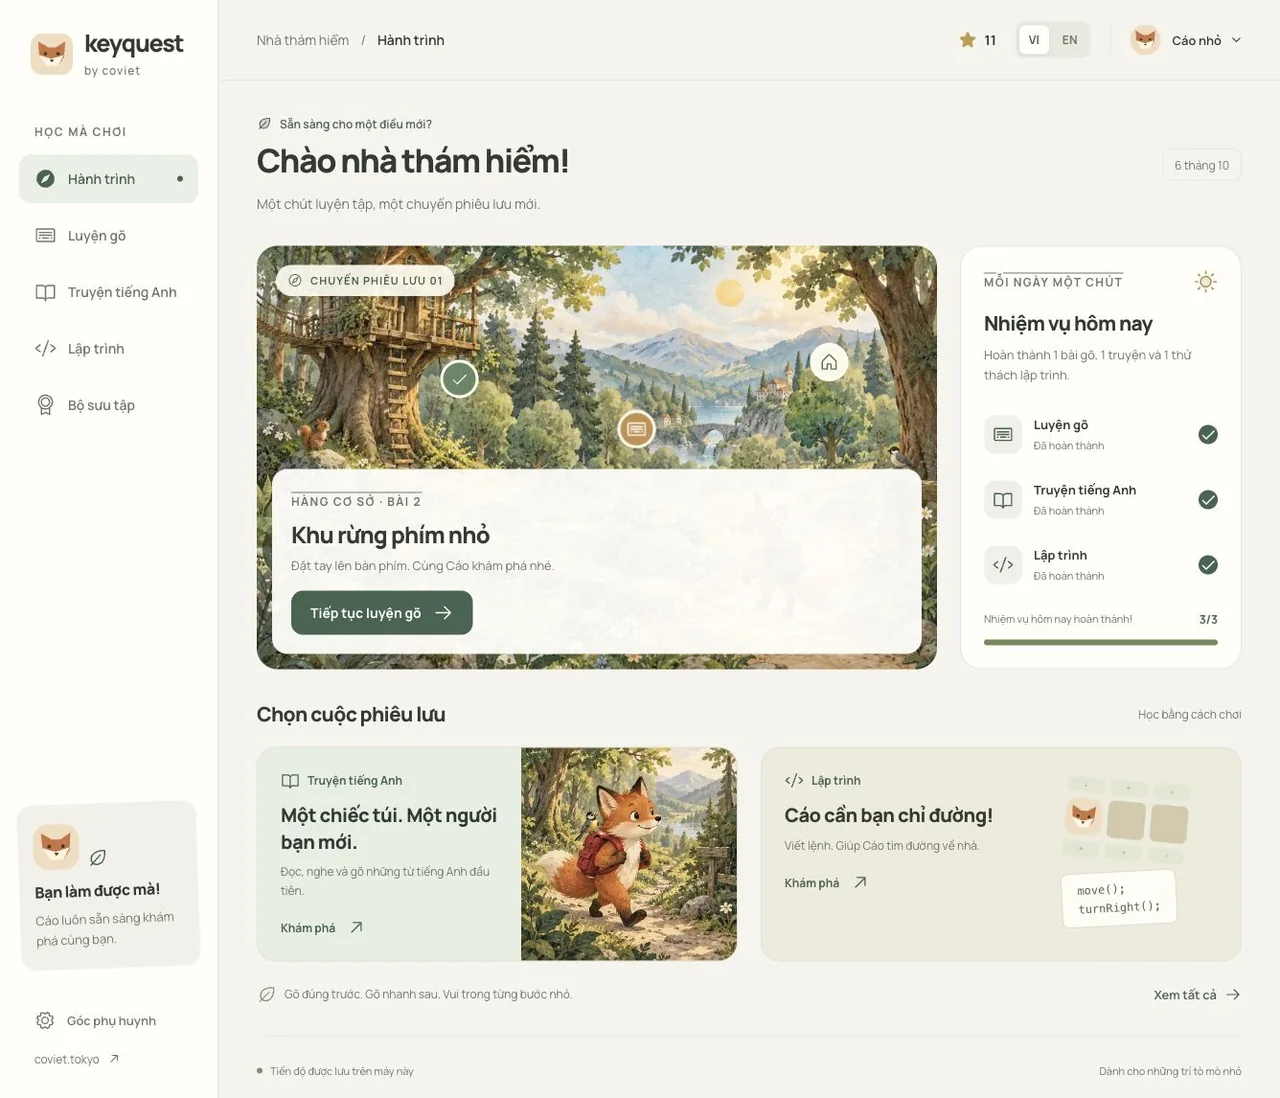
Task: Open Khám phá arrow on story card
Action: pos(356,927)
